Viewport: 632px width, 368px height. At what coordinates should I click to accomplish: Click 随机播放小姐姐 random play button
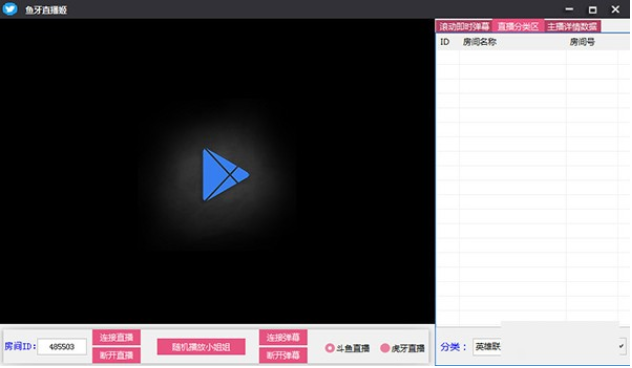pos(201,347)
